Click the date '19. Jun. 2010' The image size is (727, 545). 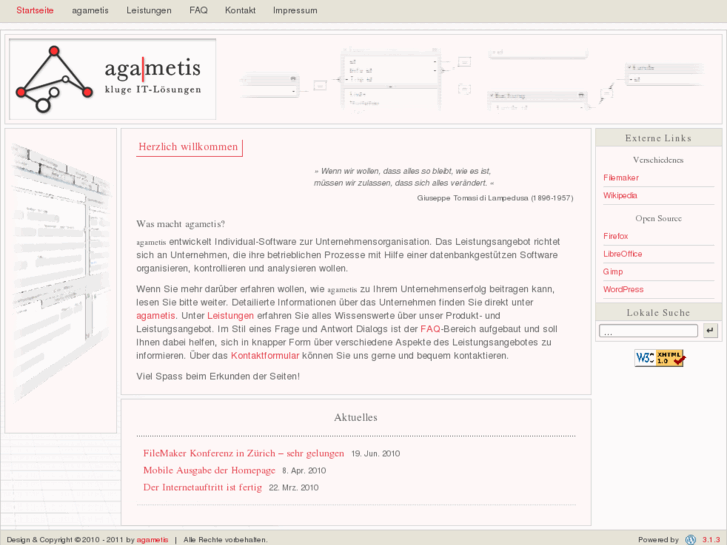pos(376,454)
